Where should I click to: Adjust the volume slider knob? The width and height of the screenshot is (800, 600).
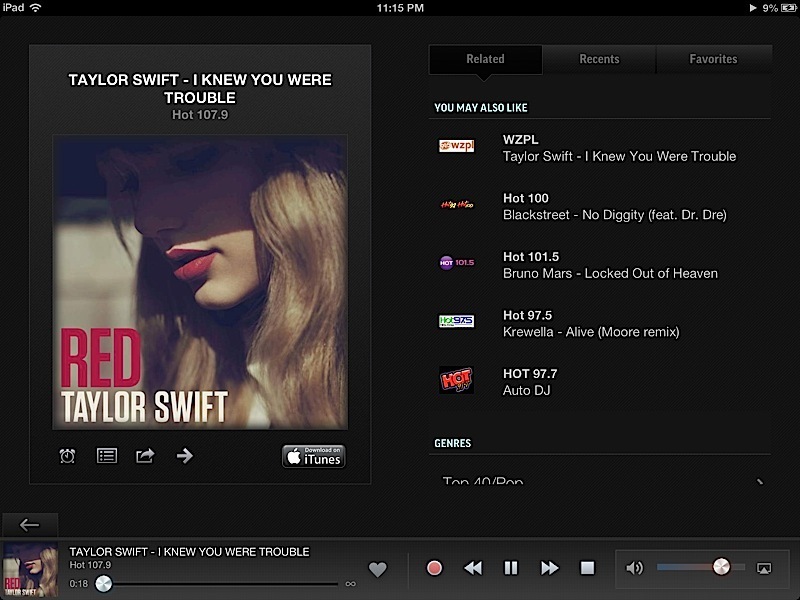click(x=721, y=567)
